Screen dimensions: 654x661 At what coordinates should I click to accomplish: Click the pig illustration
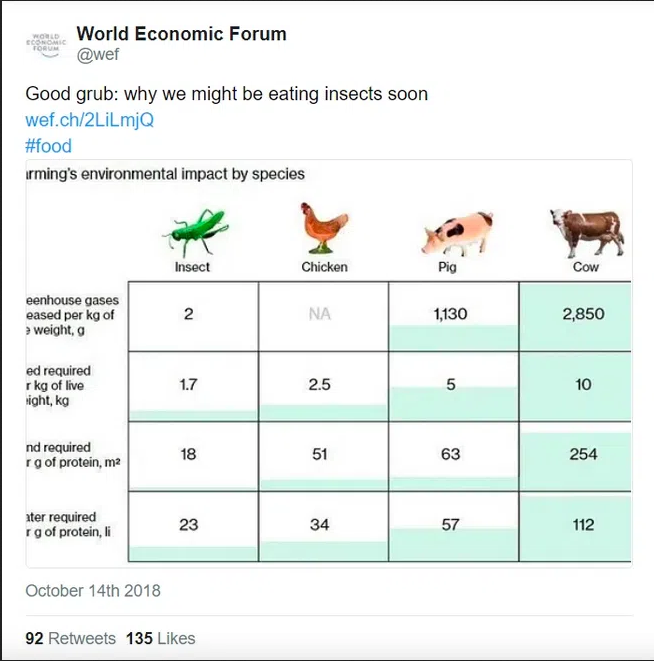[457, 232]
